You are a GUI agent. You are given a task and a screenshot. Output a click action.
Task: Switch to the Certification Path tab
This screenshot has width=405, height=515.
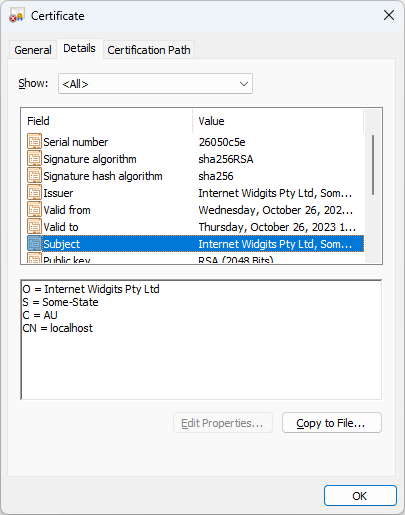[149, 50]
